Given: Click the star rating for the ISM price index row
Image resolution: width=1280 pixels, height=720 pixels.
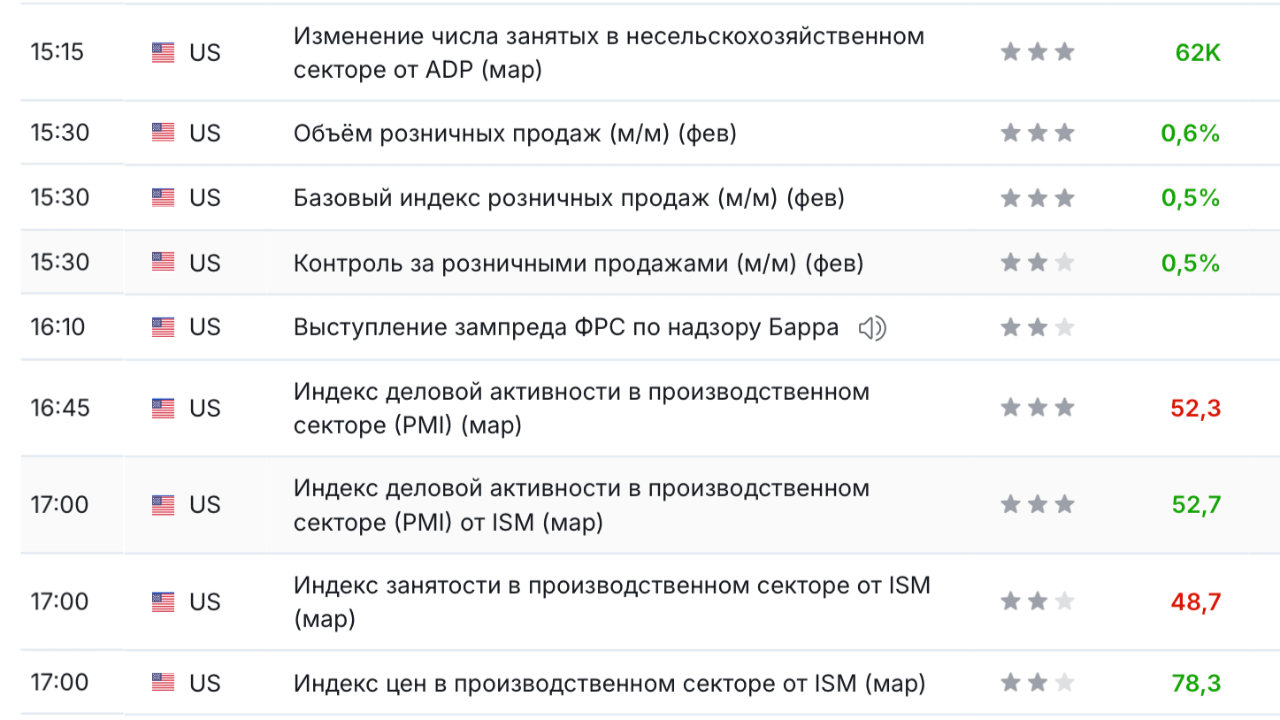Looking at the screenshot, I should [x=1037, y=683].
